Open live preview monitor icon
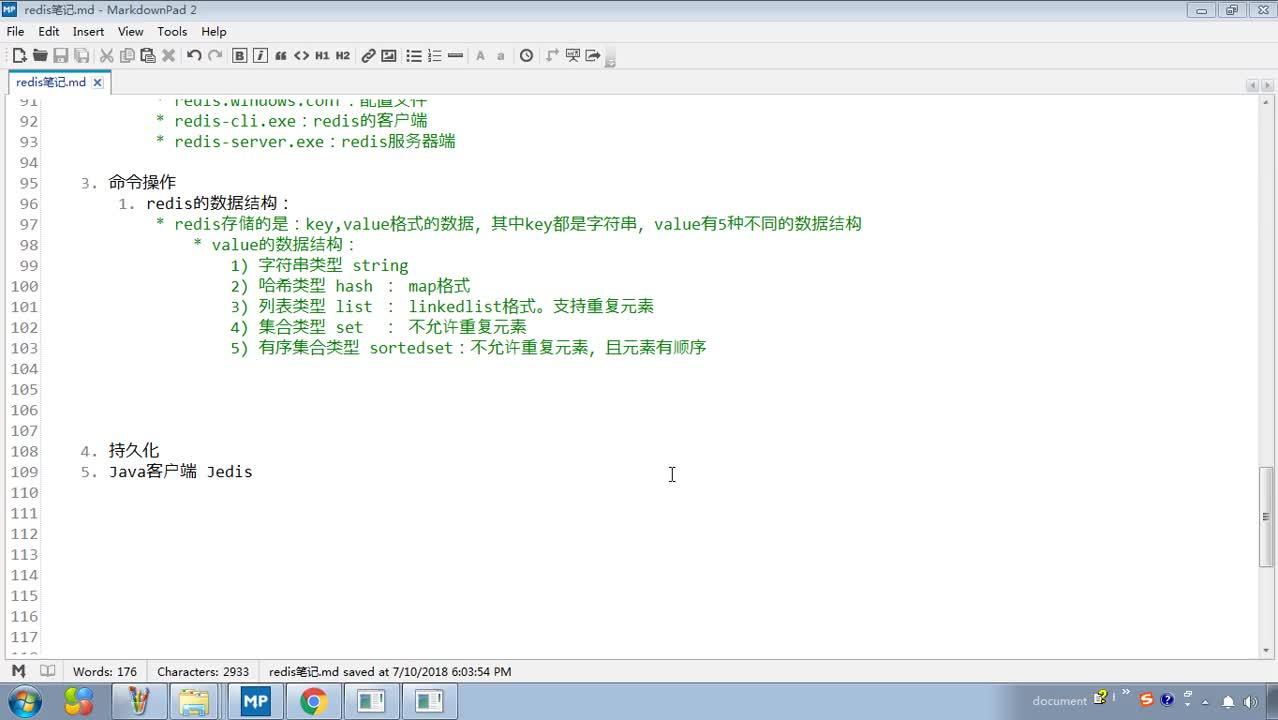The image size is (1278, 720). (573, 56)
